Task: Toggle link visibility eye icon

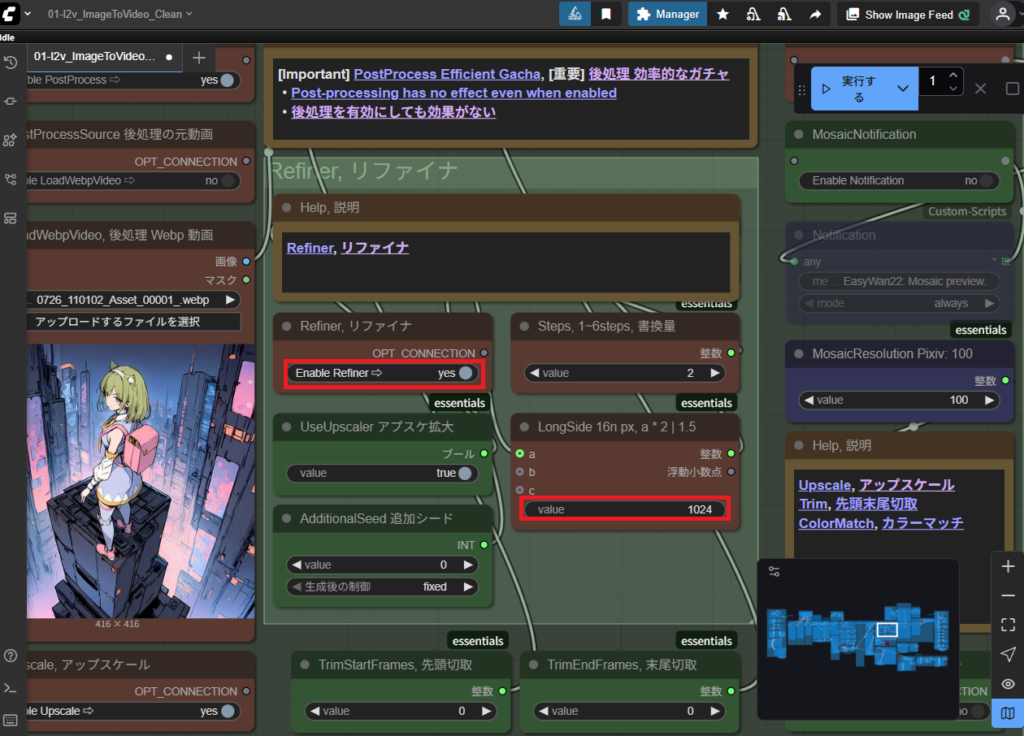Action: (x=1008, y=684)
